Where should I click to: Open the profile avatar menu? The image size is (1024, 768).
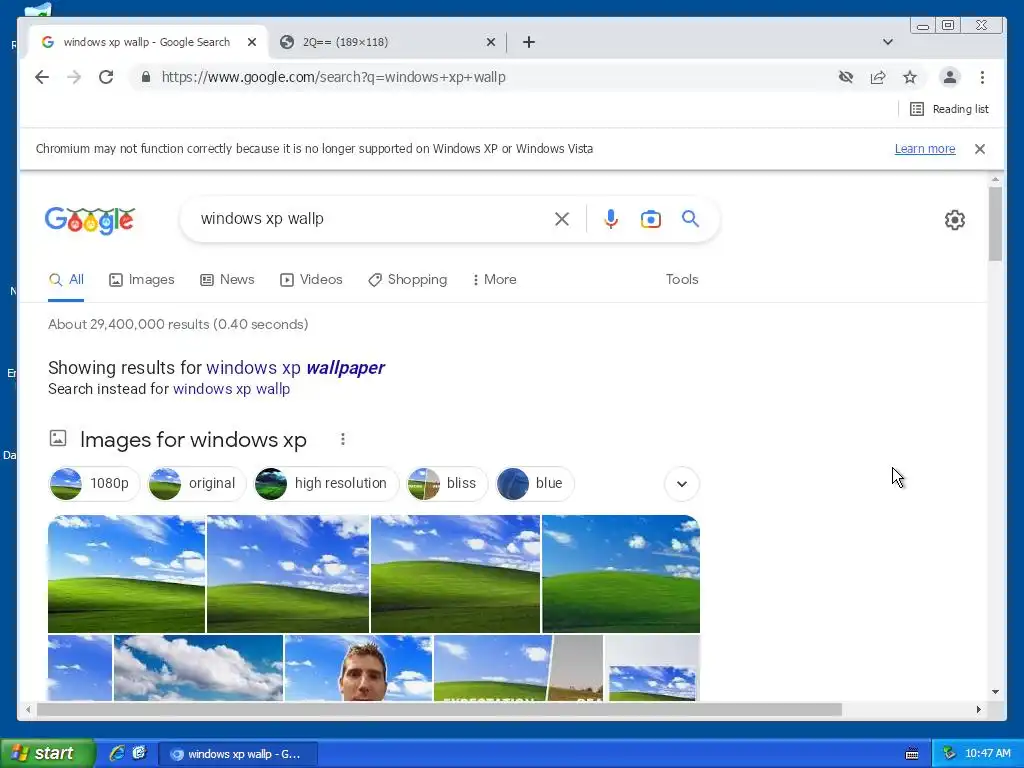tap(950, 77)
